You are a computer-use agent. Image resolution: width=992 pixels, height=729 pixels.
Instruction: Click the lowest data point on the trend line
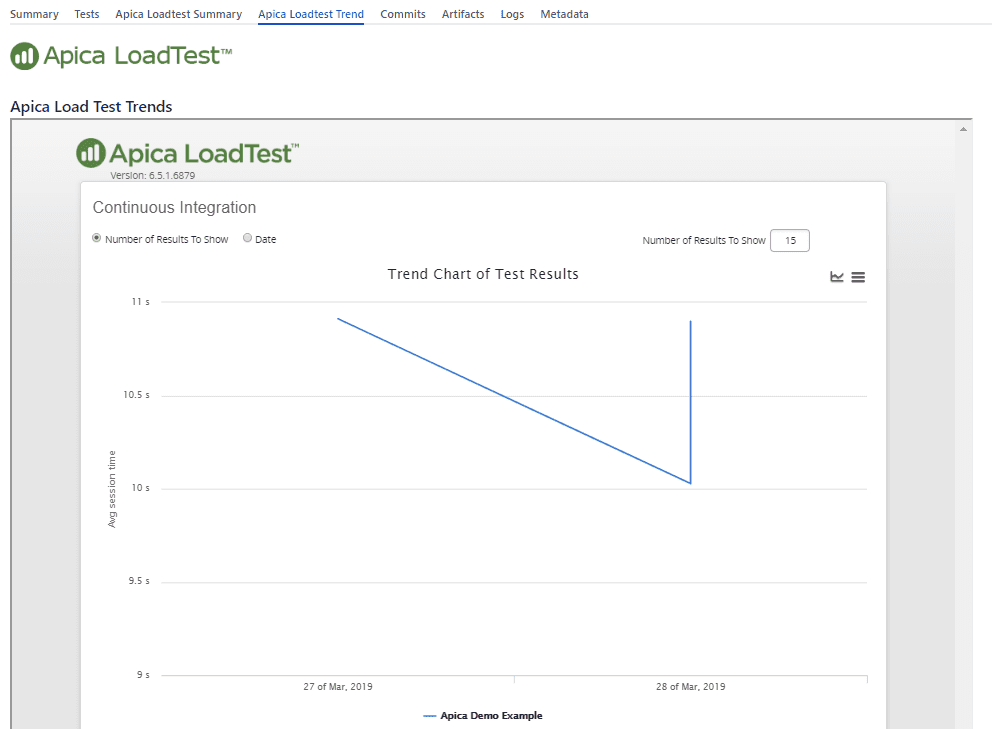click(690, 483)
